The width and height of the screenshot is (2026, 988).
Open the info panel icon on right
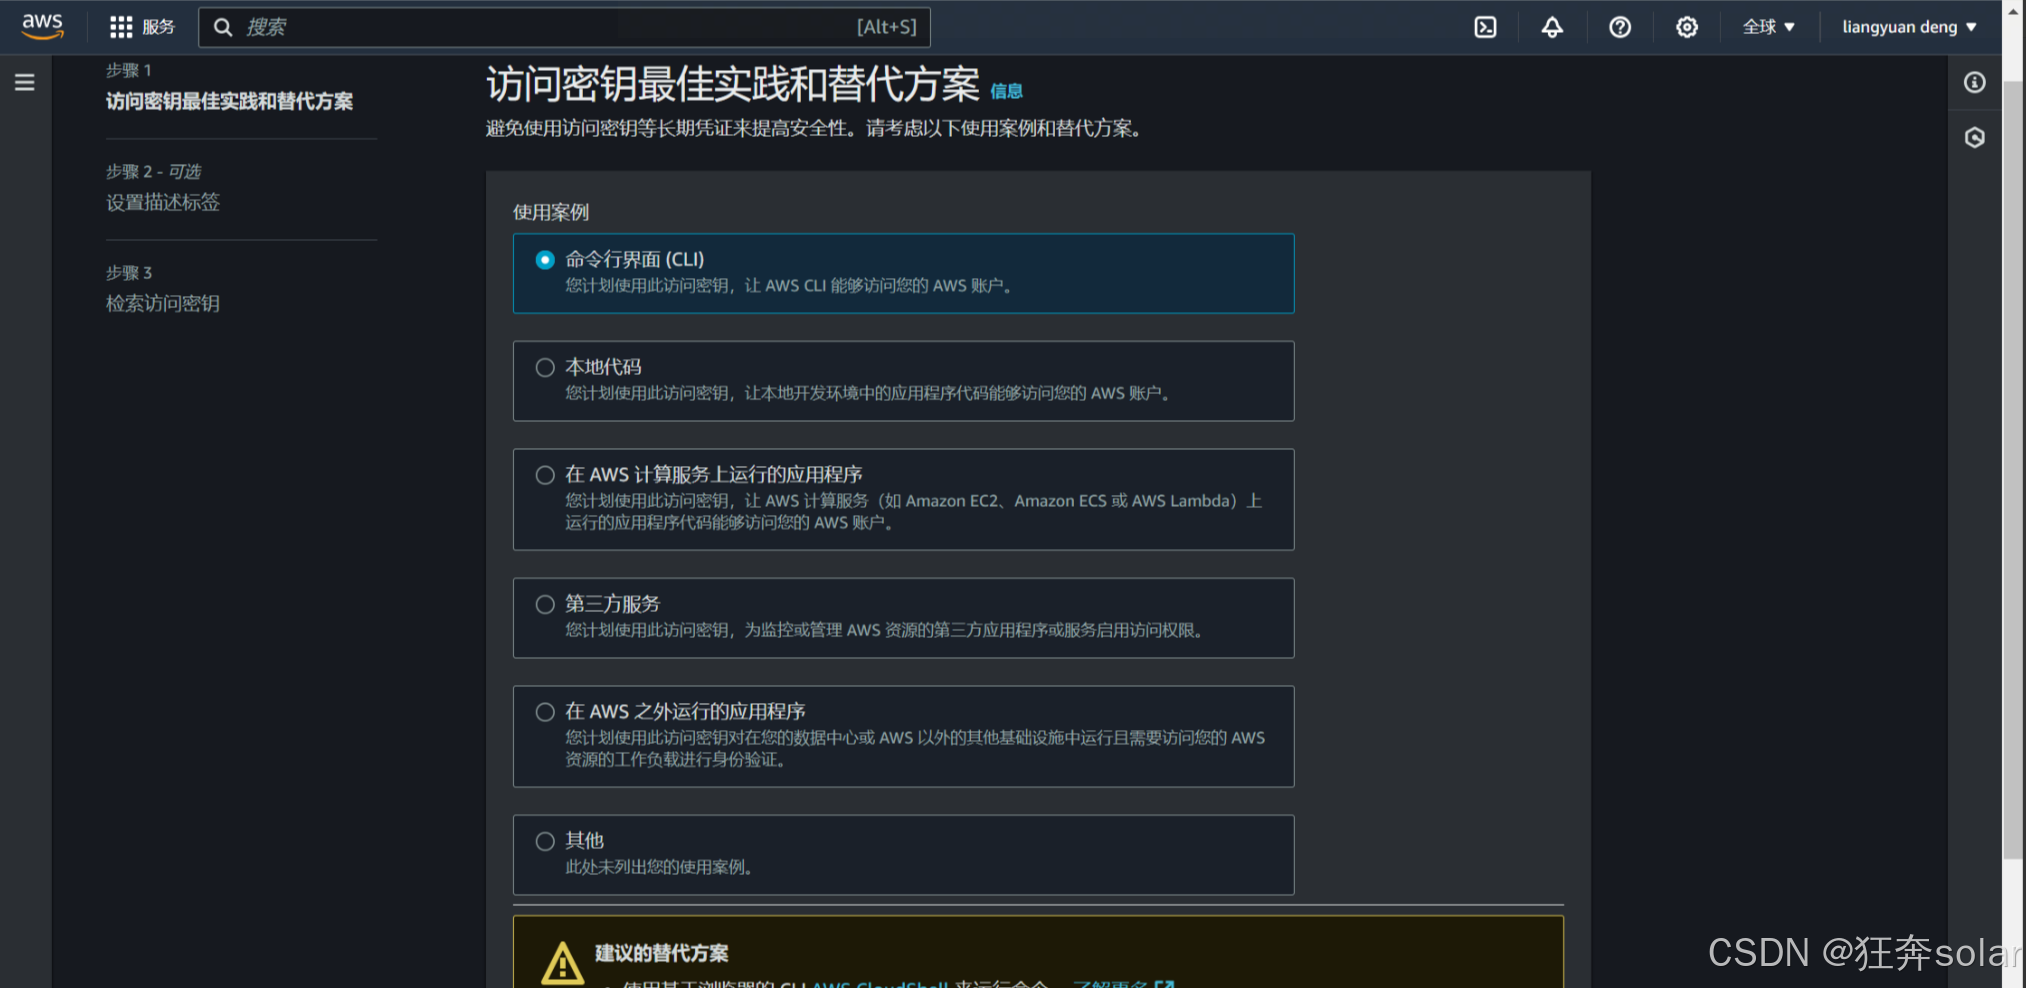1974,82
